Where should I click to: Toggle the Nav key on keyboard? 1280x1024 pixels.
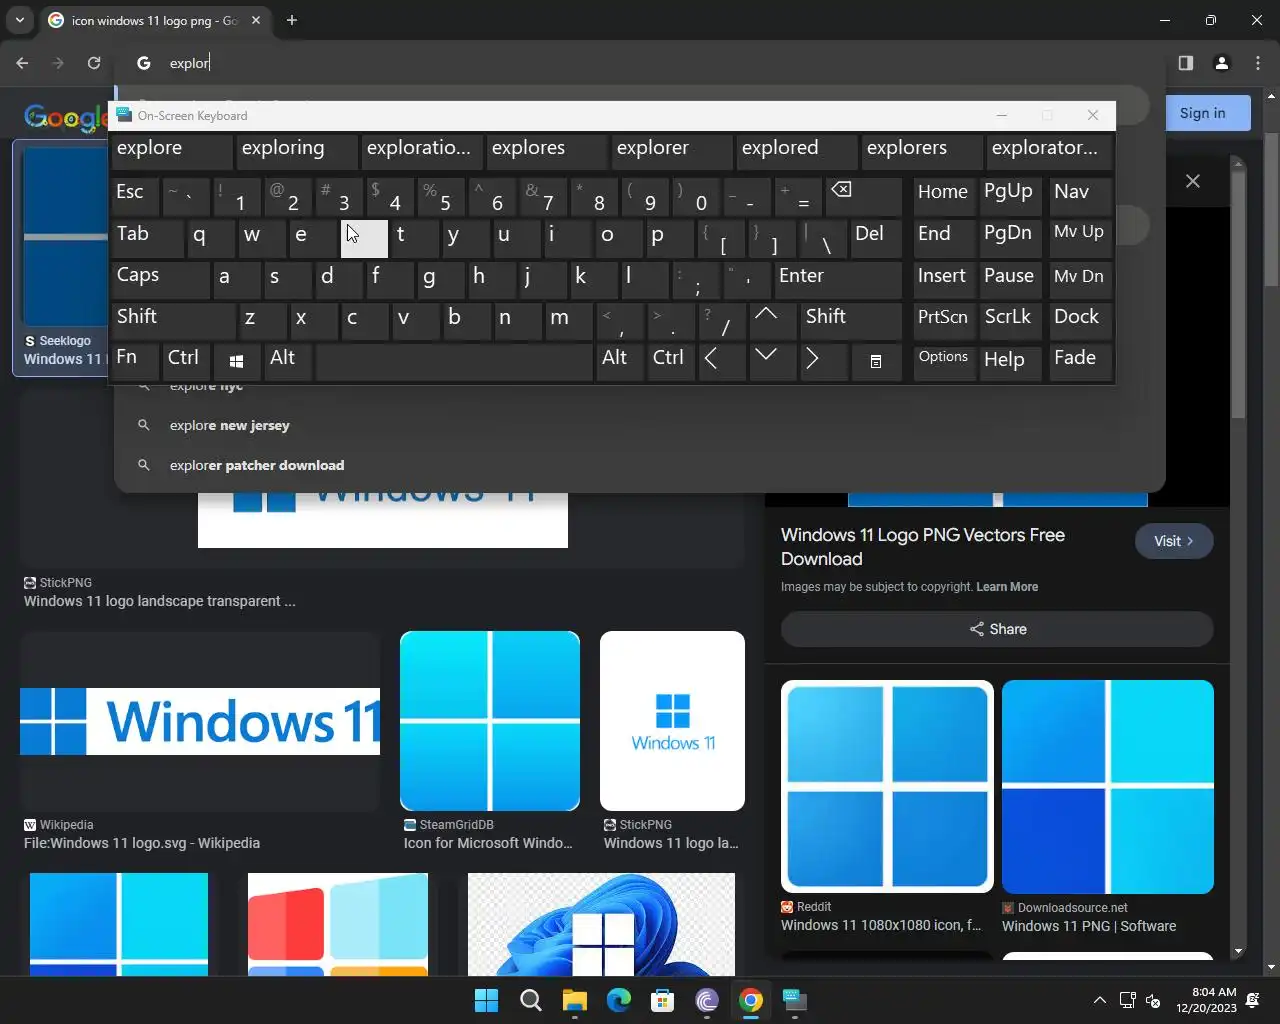tap(1080, 197)
